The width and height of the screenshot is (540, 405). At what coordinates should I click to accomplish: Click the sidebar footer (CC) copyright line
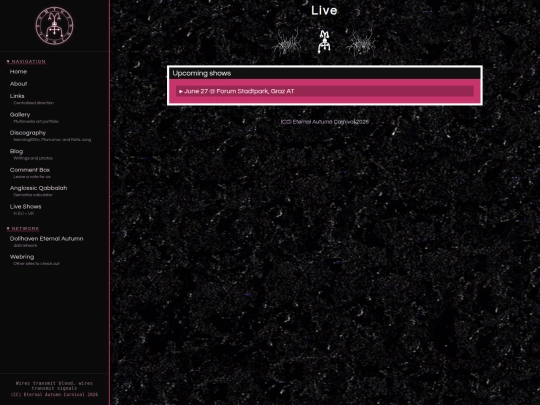tap(54, 394)
